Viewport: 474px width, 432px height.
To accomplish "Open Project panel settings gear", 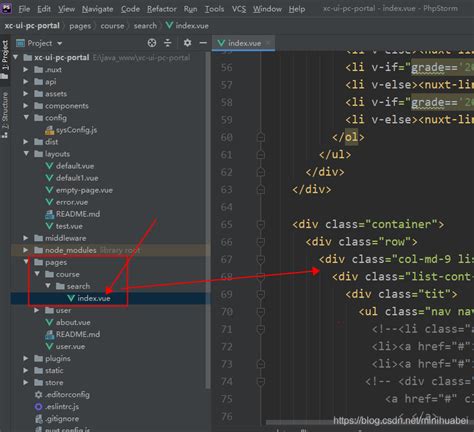I will click(187, 43).
